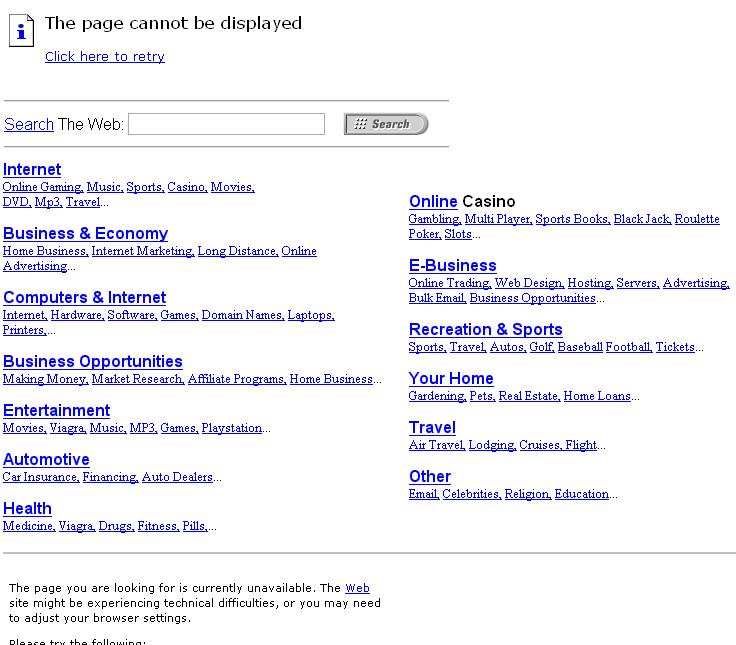Click the blue info icon
Viewport: 736px width, 645px height.
[x=22, y=31]
